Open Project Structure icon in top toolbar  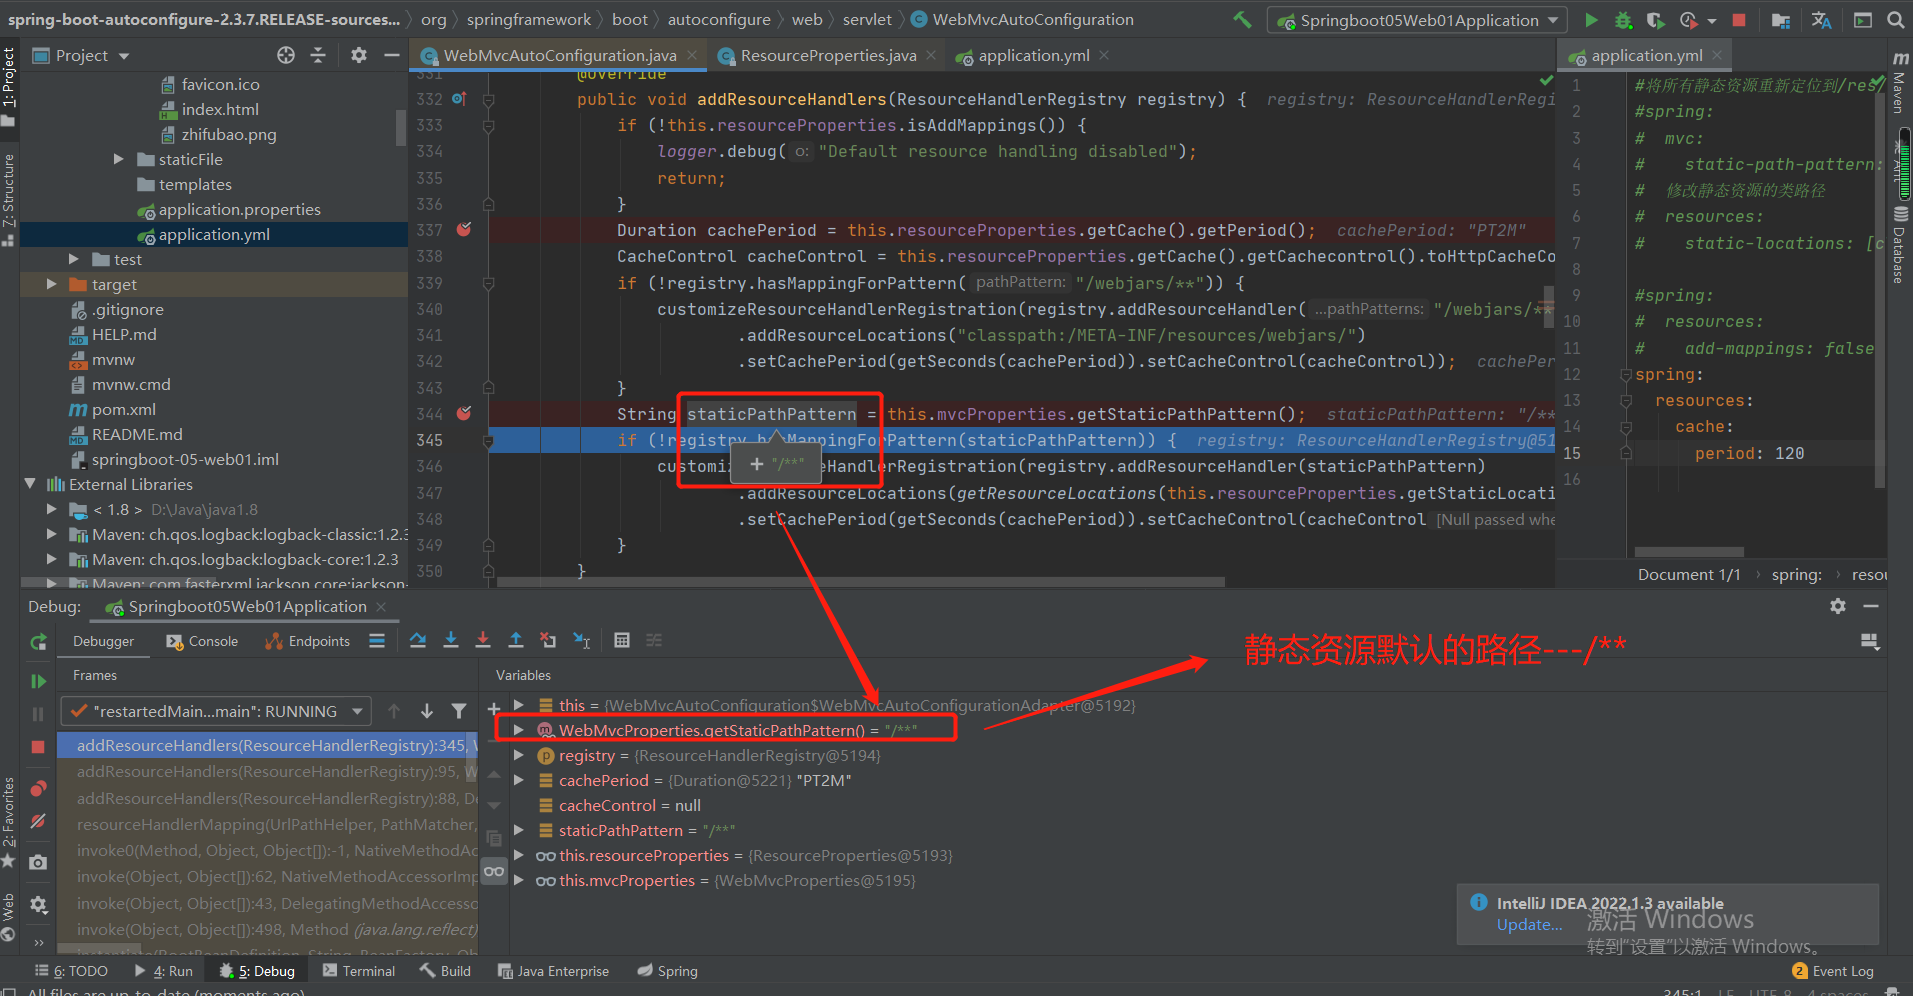pos(1781,20)
